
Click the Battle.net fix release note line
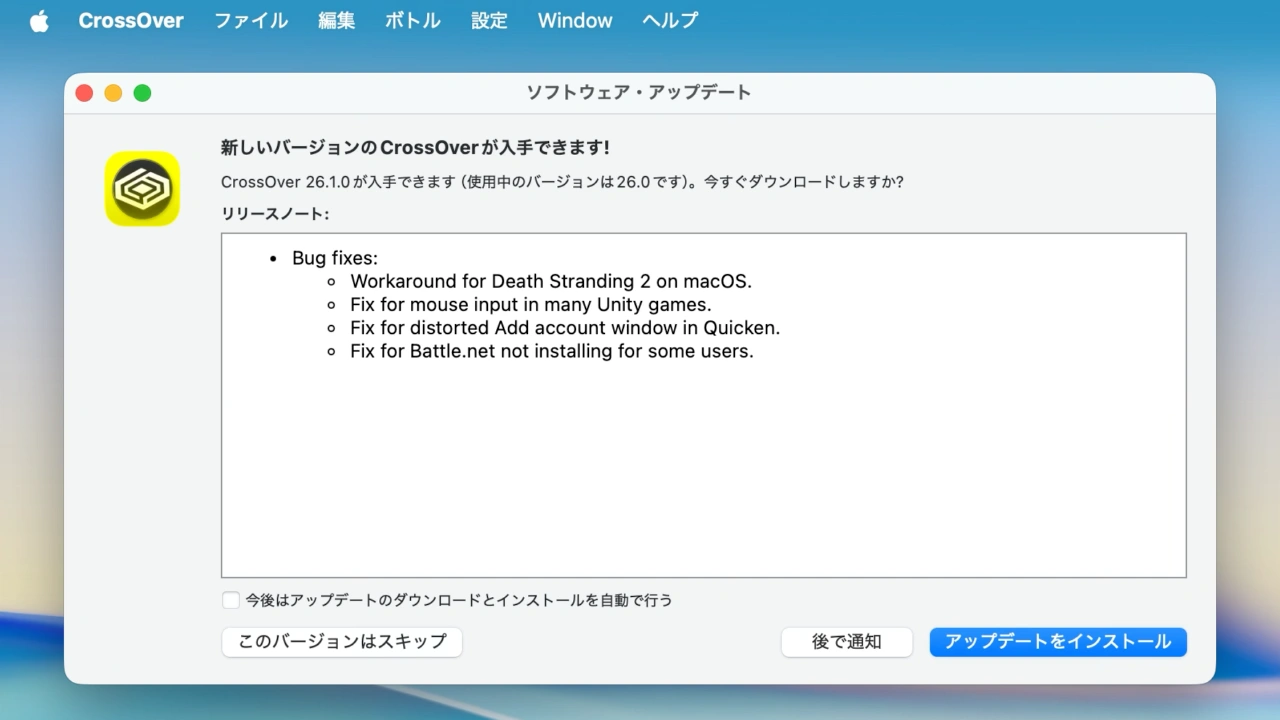click(x=551, y=351)
